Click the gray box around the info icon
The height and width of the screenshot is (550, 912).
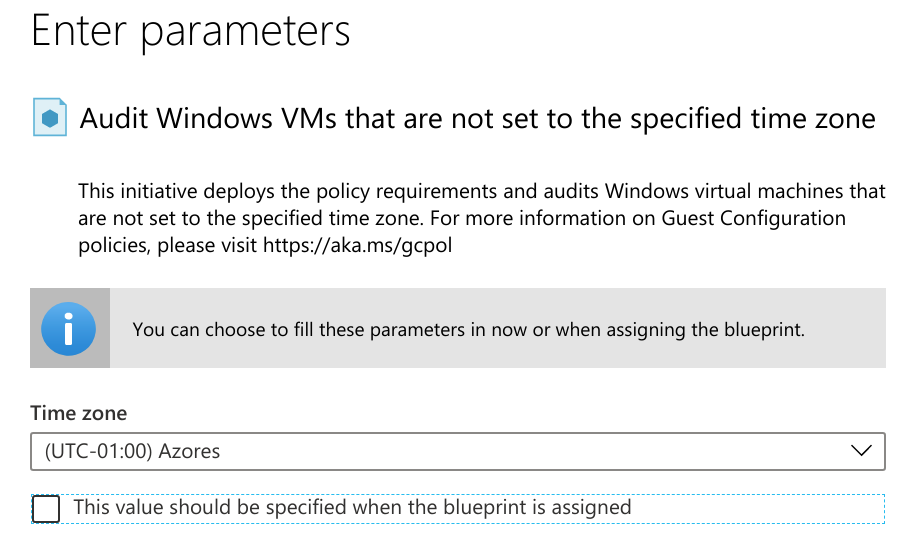click(70, 328)
